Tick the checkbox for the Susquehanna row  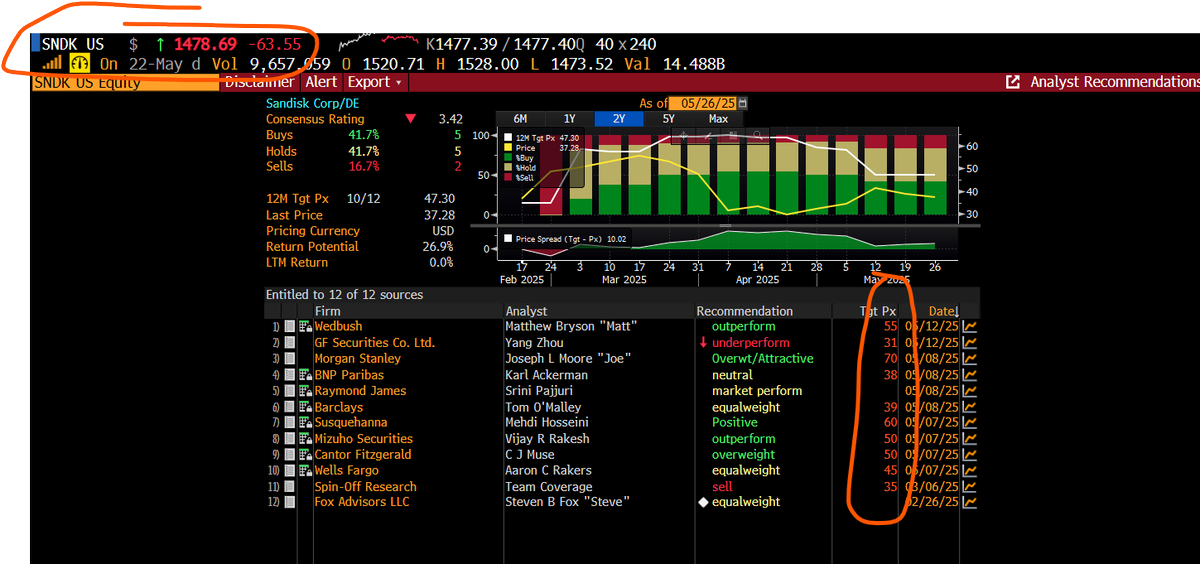(x=290, y=422)
